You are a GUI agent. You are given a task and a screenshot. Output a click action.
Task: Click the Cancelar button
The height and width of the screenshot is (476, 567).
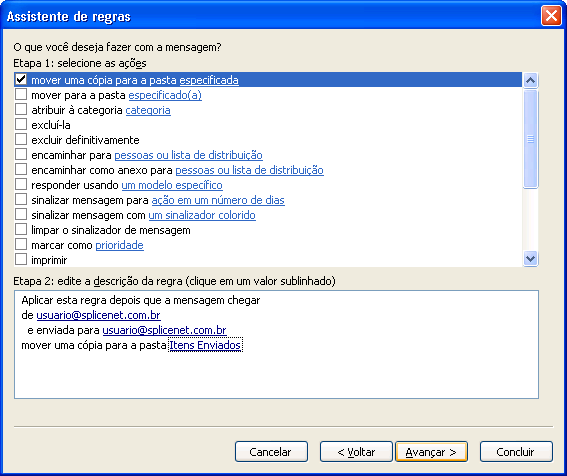271,451
